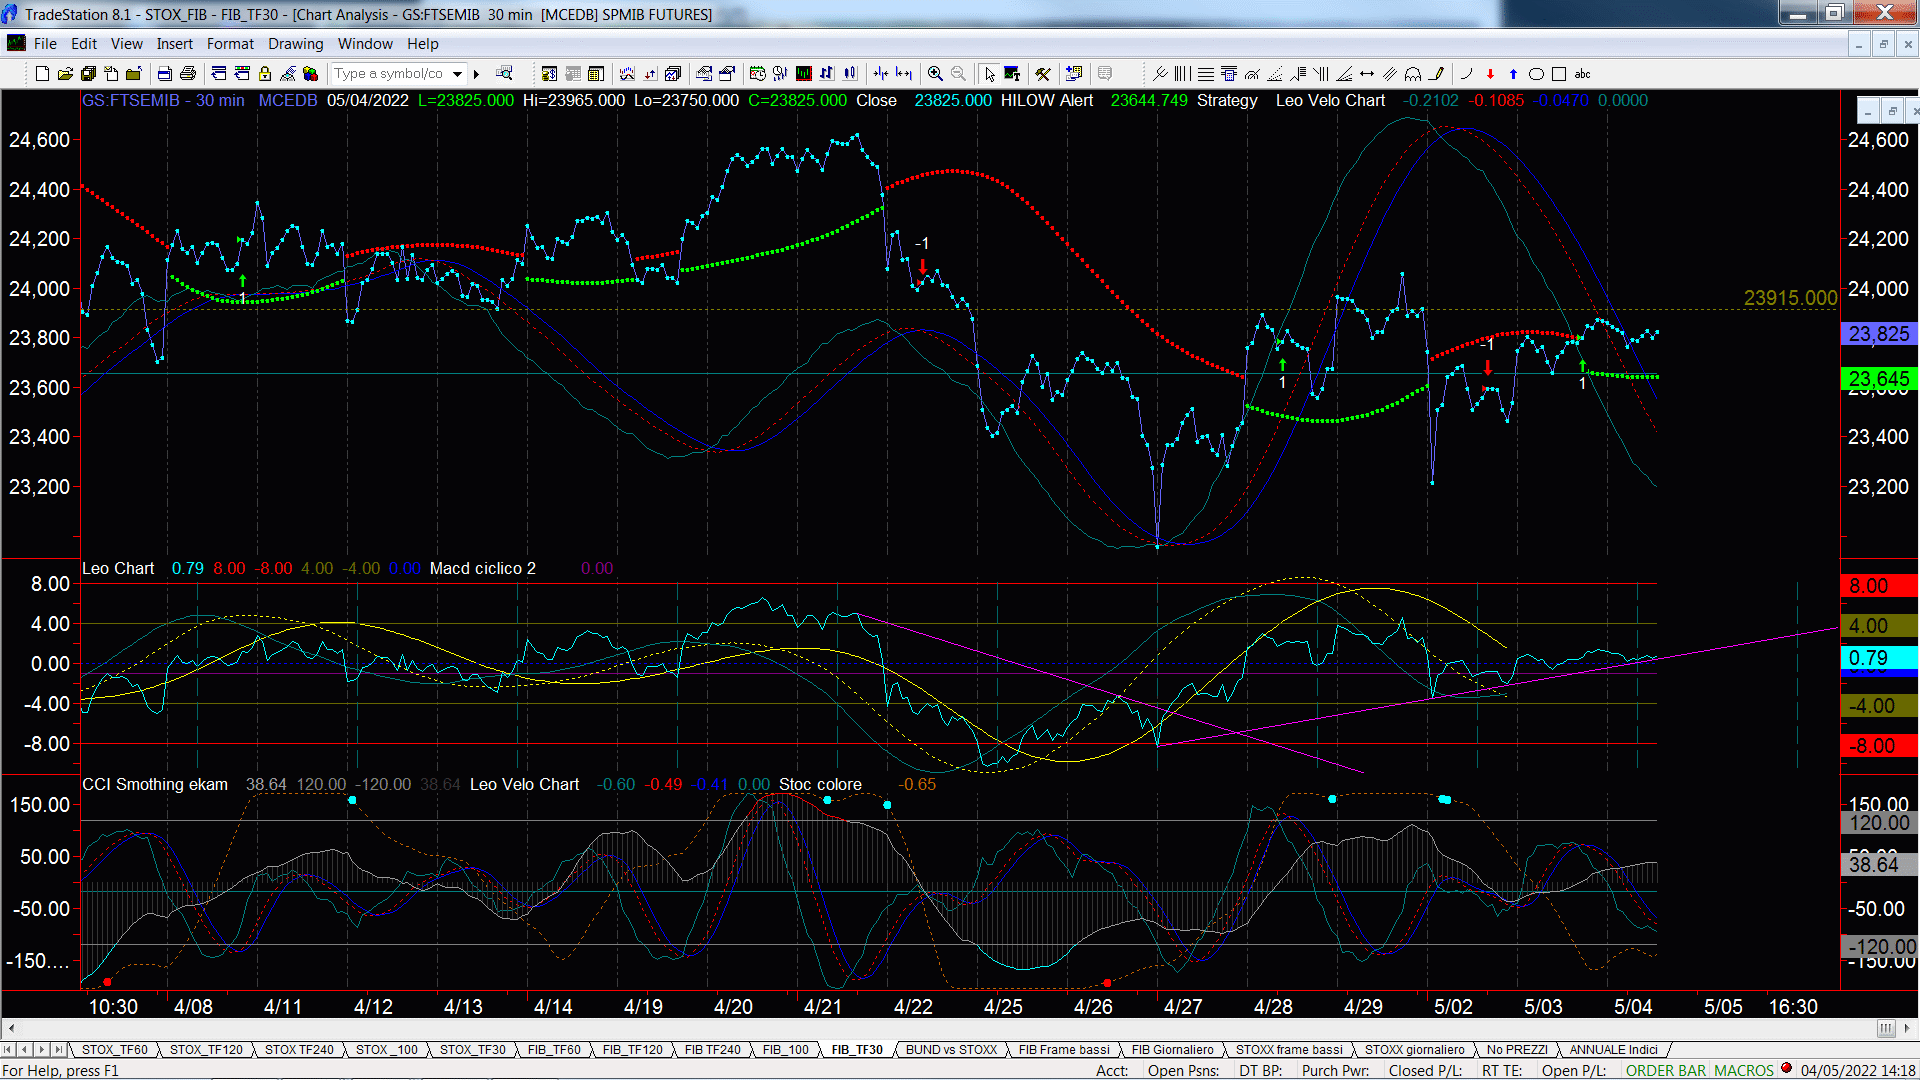Viewport: 1920px width, 1080px height.
Task: Select the red down arrow tool
Action: pyautogui.click(x=1490, y=74)
